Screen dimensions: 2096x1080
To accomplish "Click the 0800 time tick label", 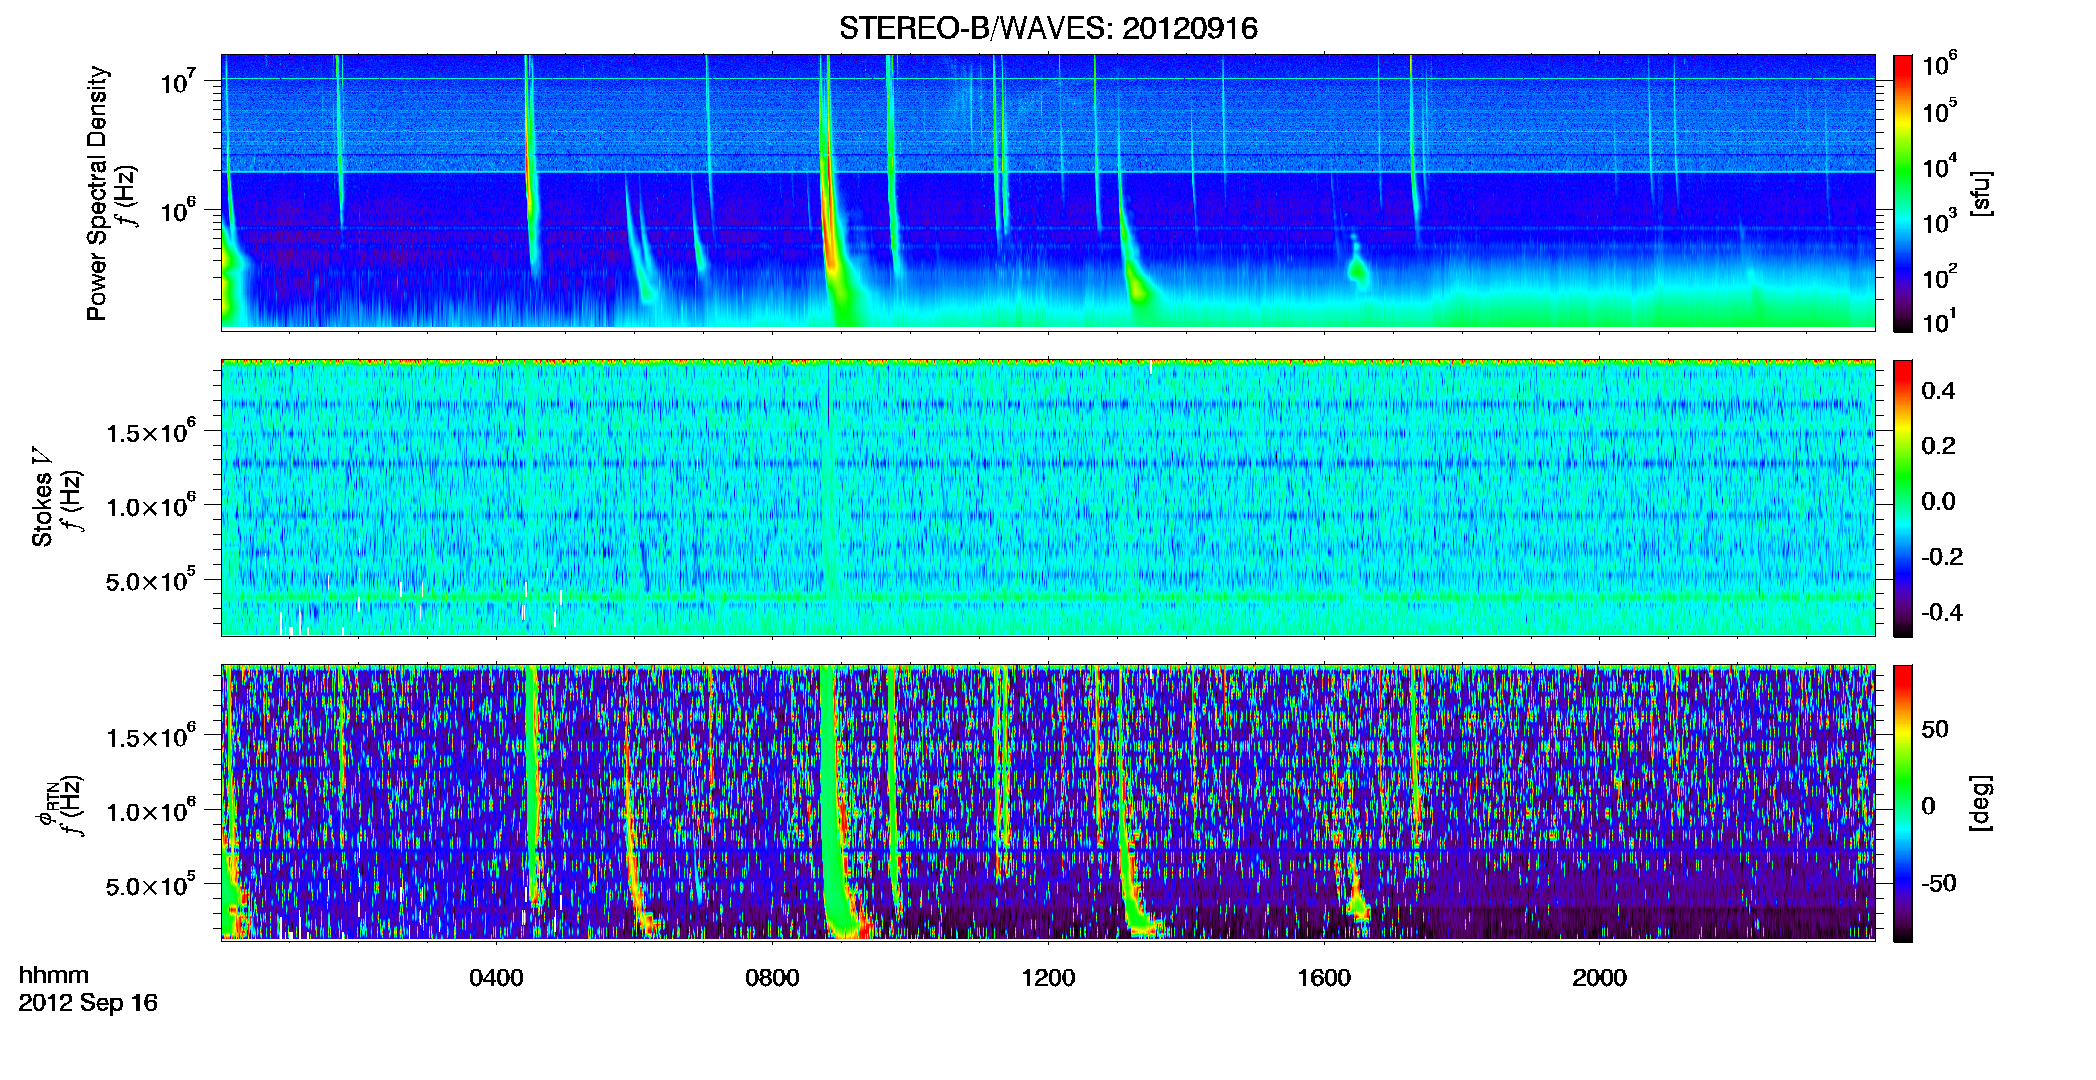I will tap(772, 978).
